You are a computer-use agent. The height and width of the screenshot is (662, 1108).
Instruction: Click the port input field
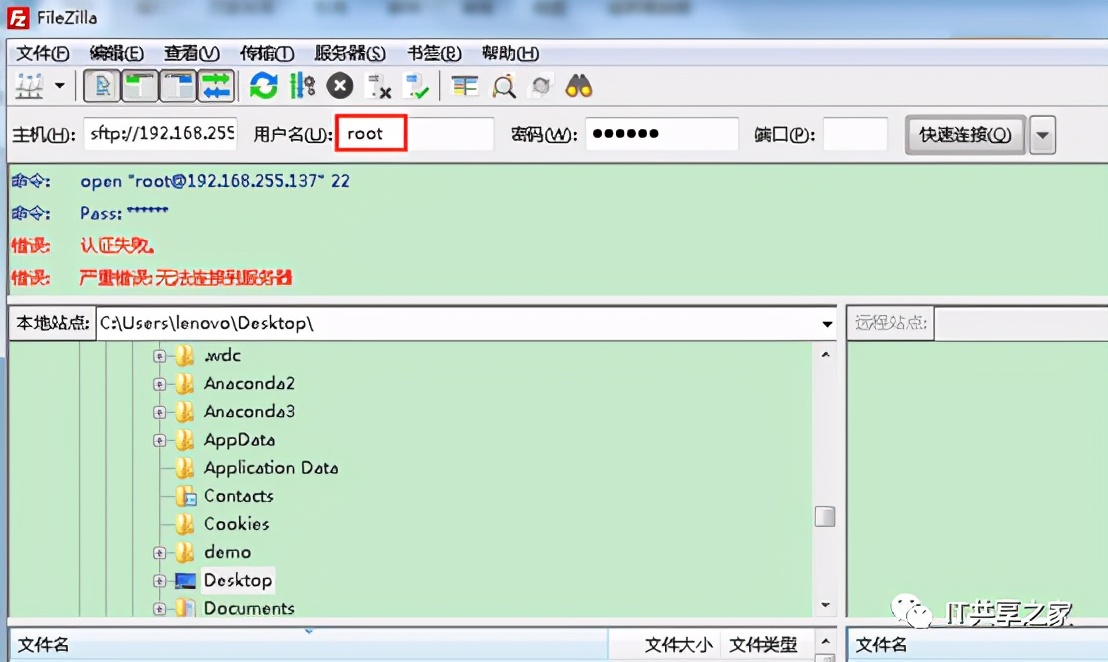tap(855, 134)
